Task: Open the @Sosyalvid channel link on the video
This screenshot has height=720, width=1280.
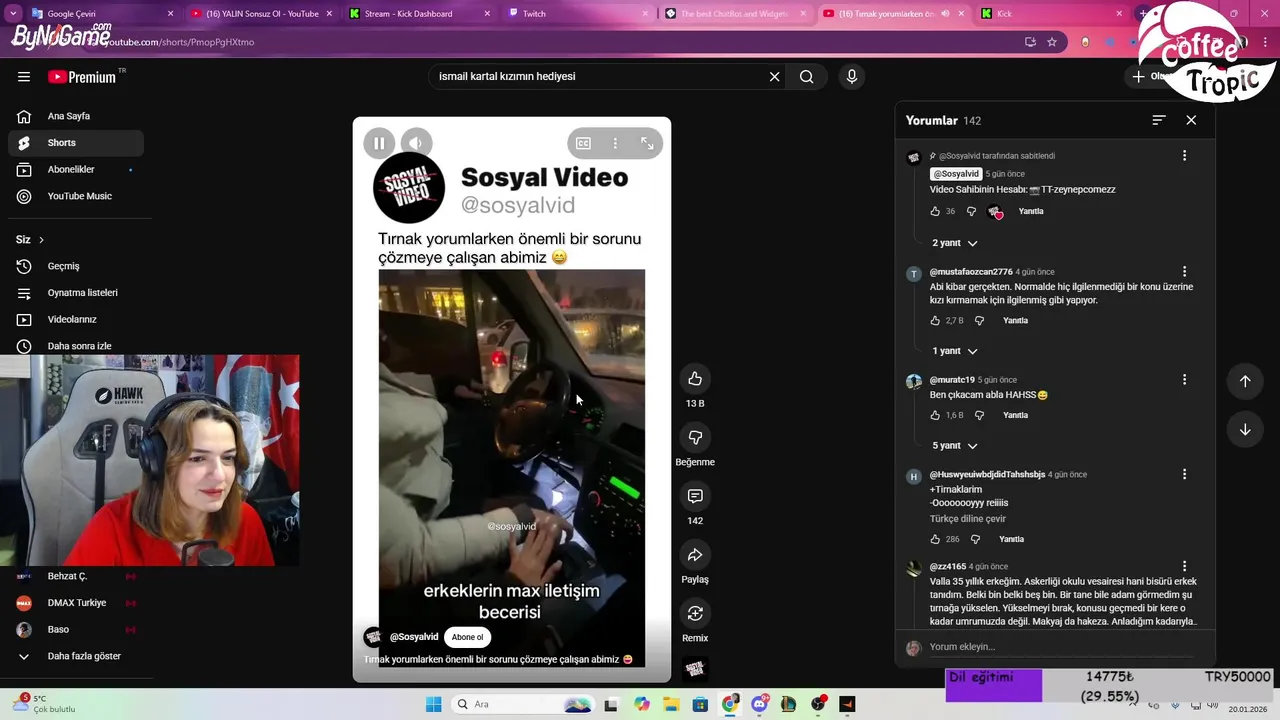Action: pos(414,637)
